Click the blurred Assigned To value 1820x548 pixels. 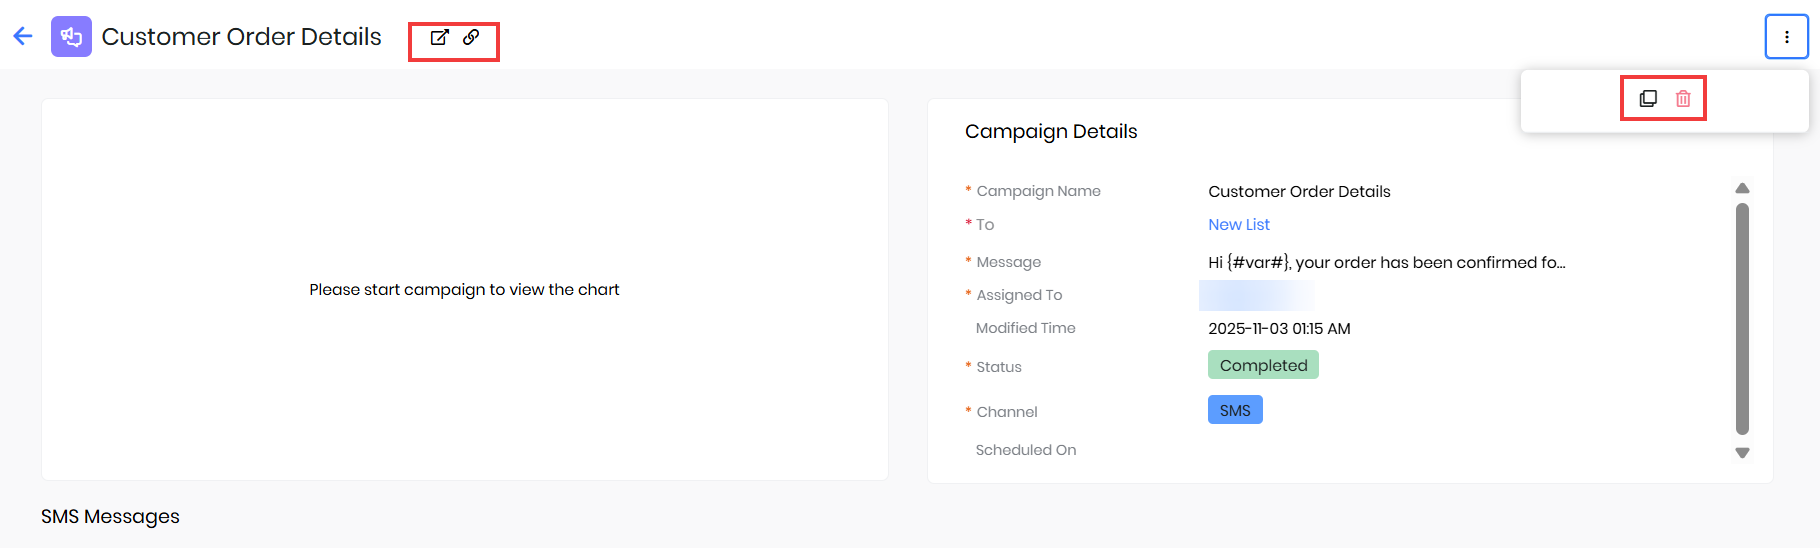coord(1256,295)
